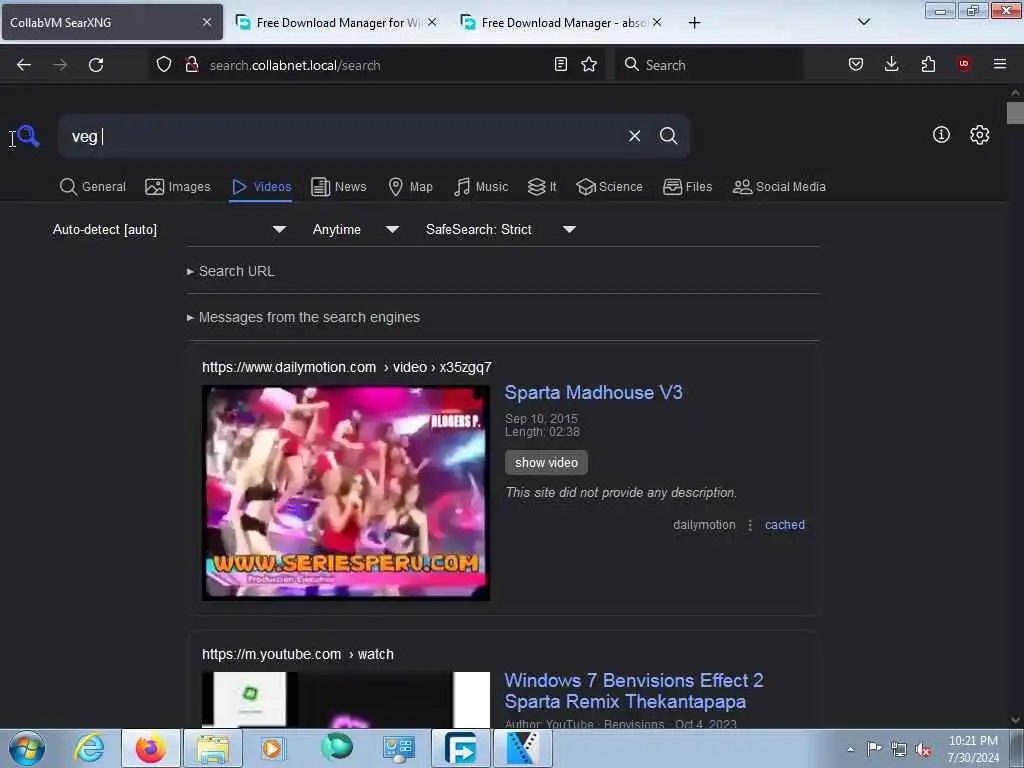The image size is (1024, 768).
Task: Select the News search category
Action: [339, 187]
